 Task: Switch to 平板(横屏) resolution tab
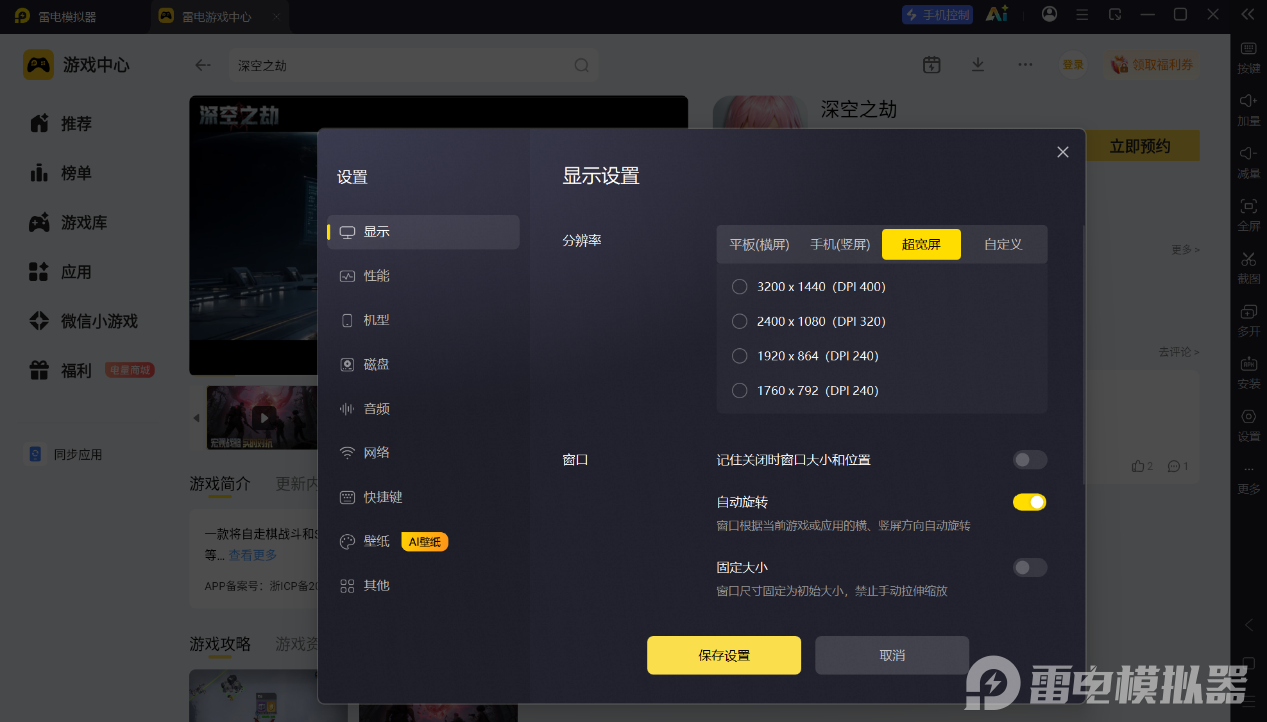pos(759,244)
